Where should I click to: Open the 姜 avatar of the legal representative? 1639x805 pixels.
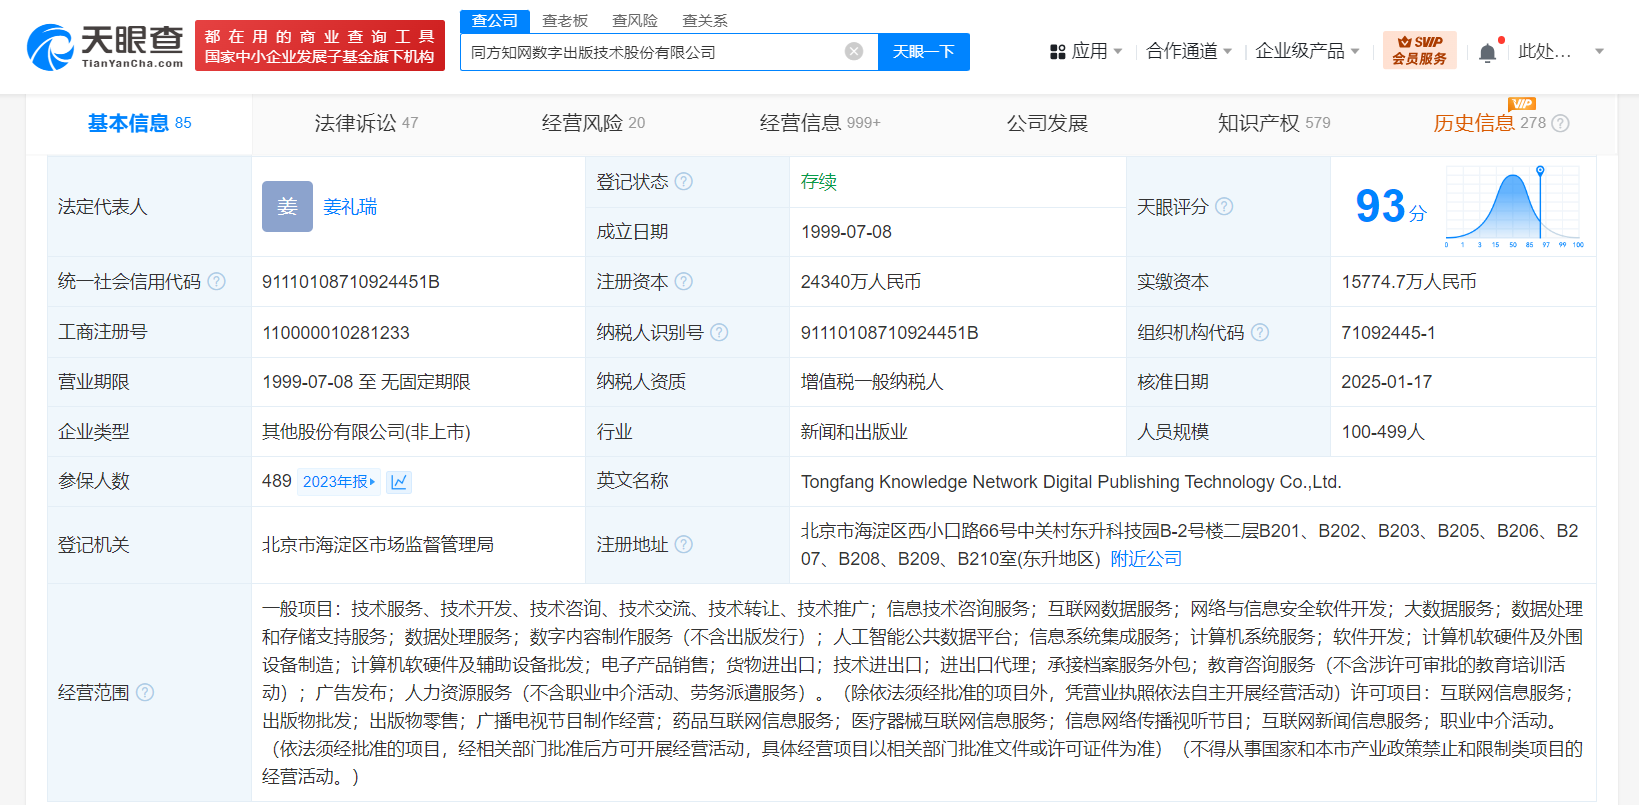coord(287,206)
